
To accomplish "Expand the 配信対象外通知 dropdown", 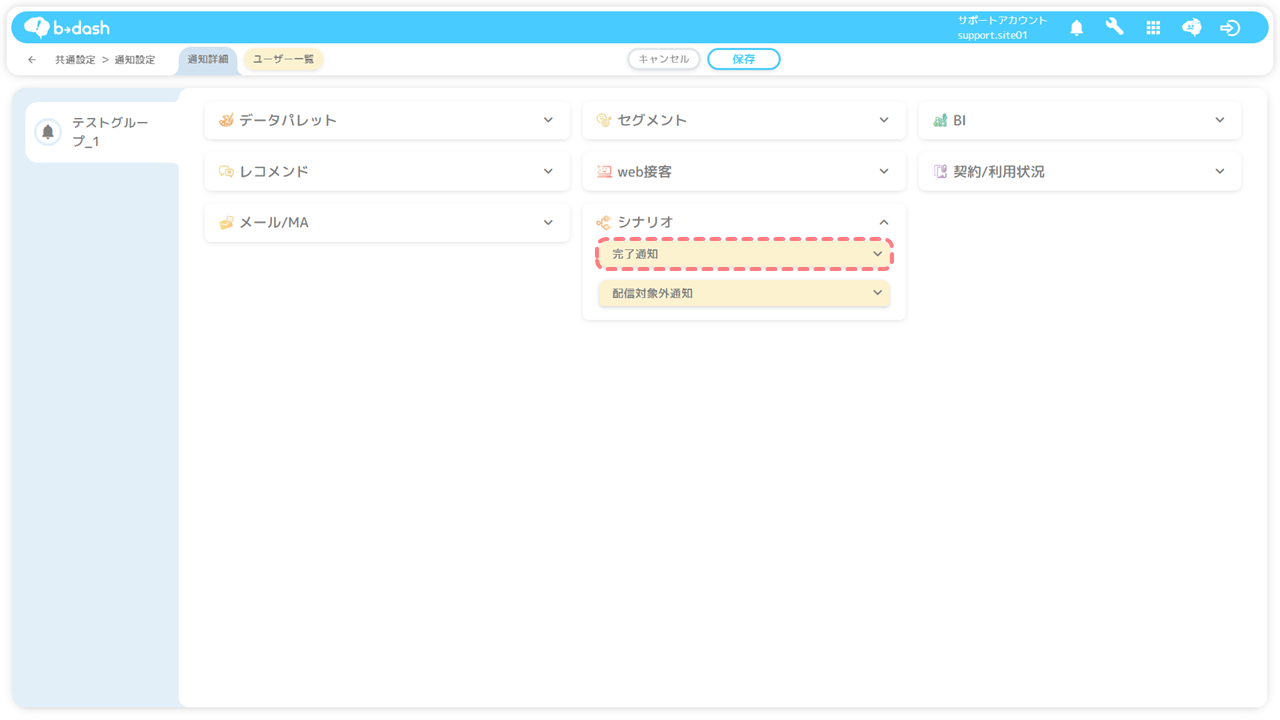I will [x=877, y=293].
